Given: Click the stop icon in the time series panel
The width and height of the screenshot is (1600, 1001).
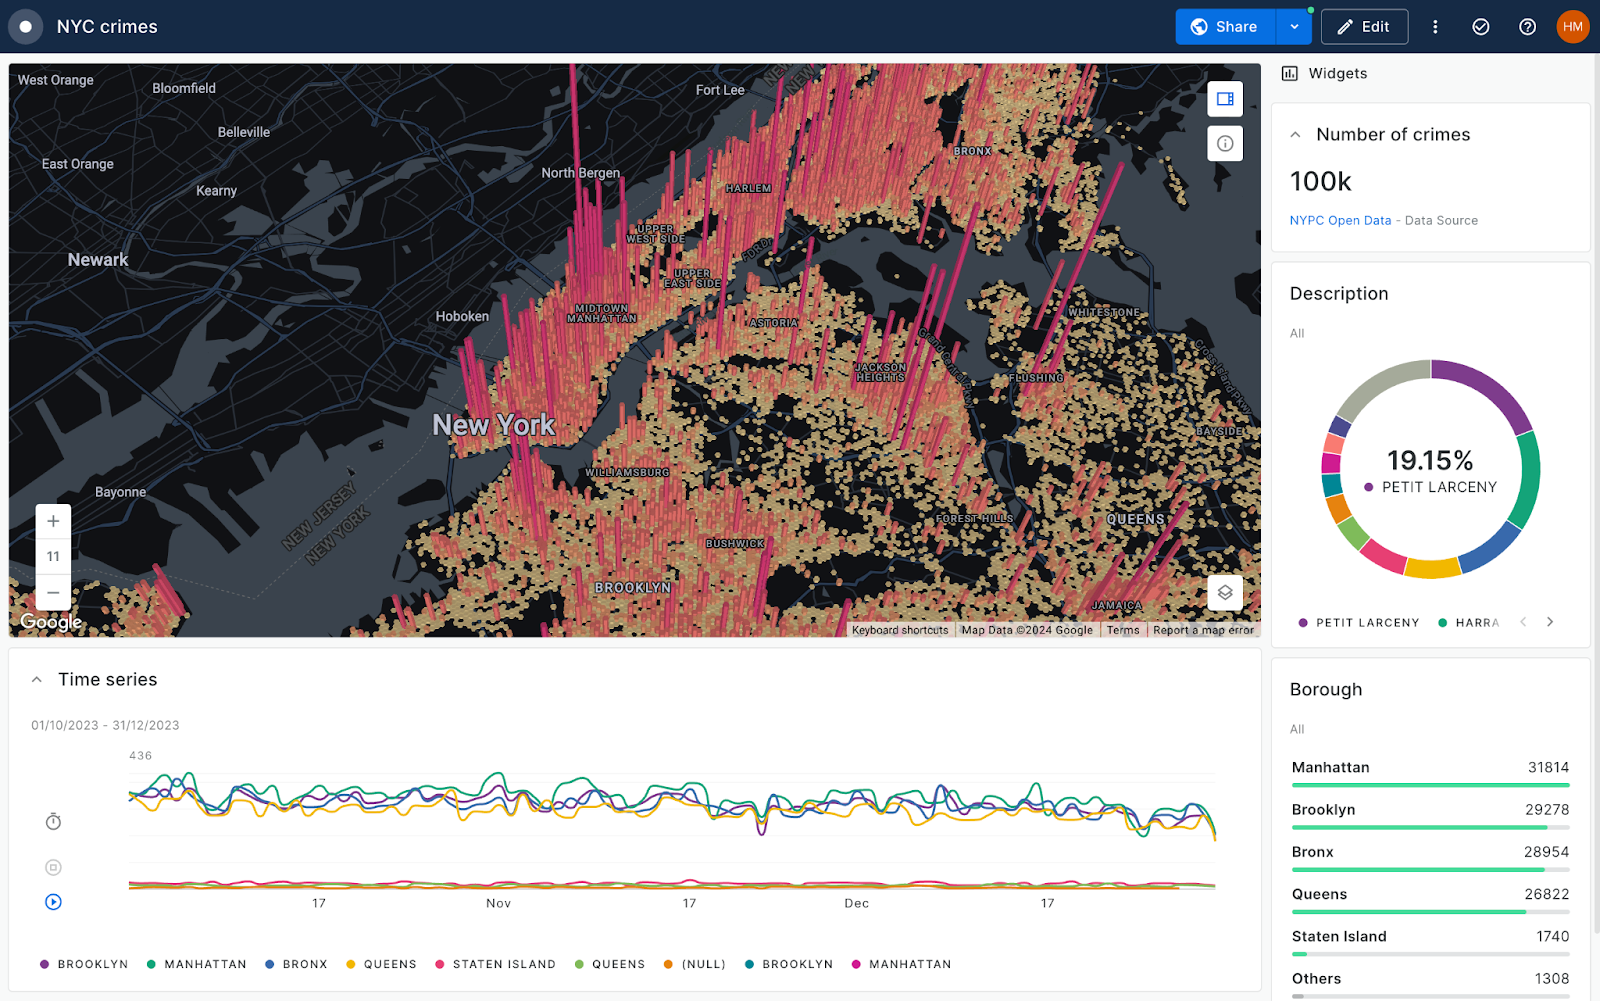Looking at the screenshot, I should coord(52,866).
